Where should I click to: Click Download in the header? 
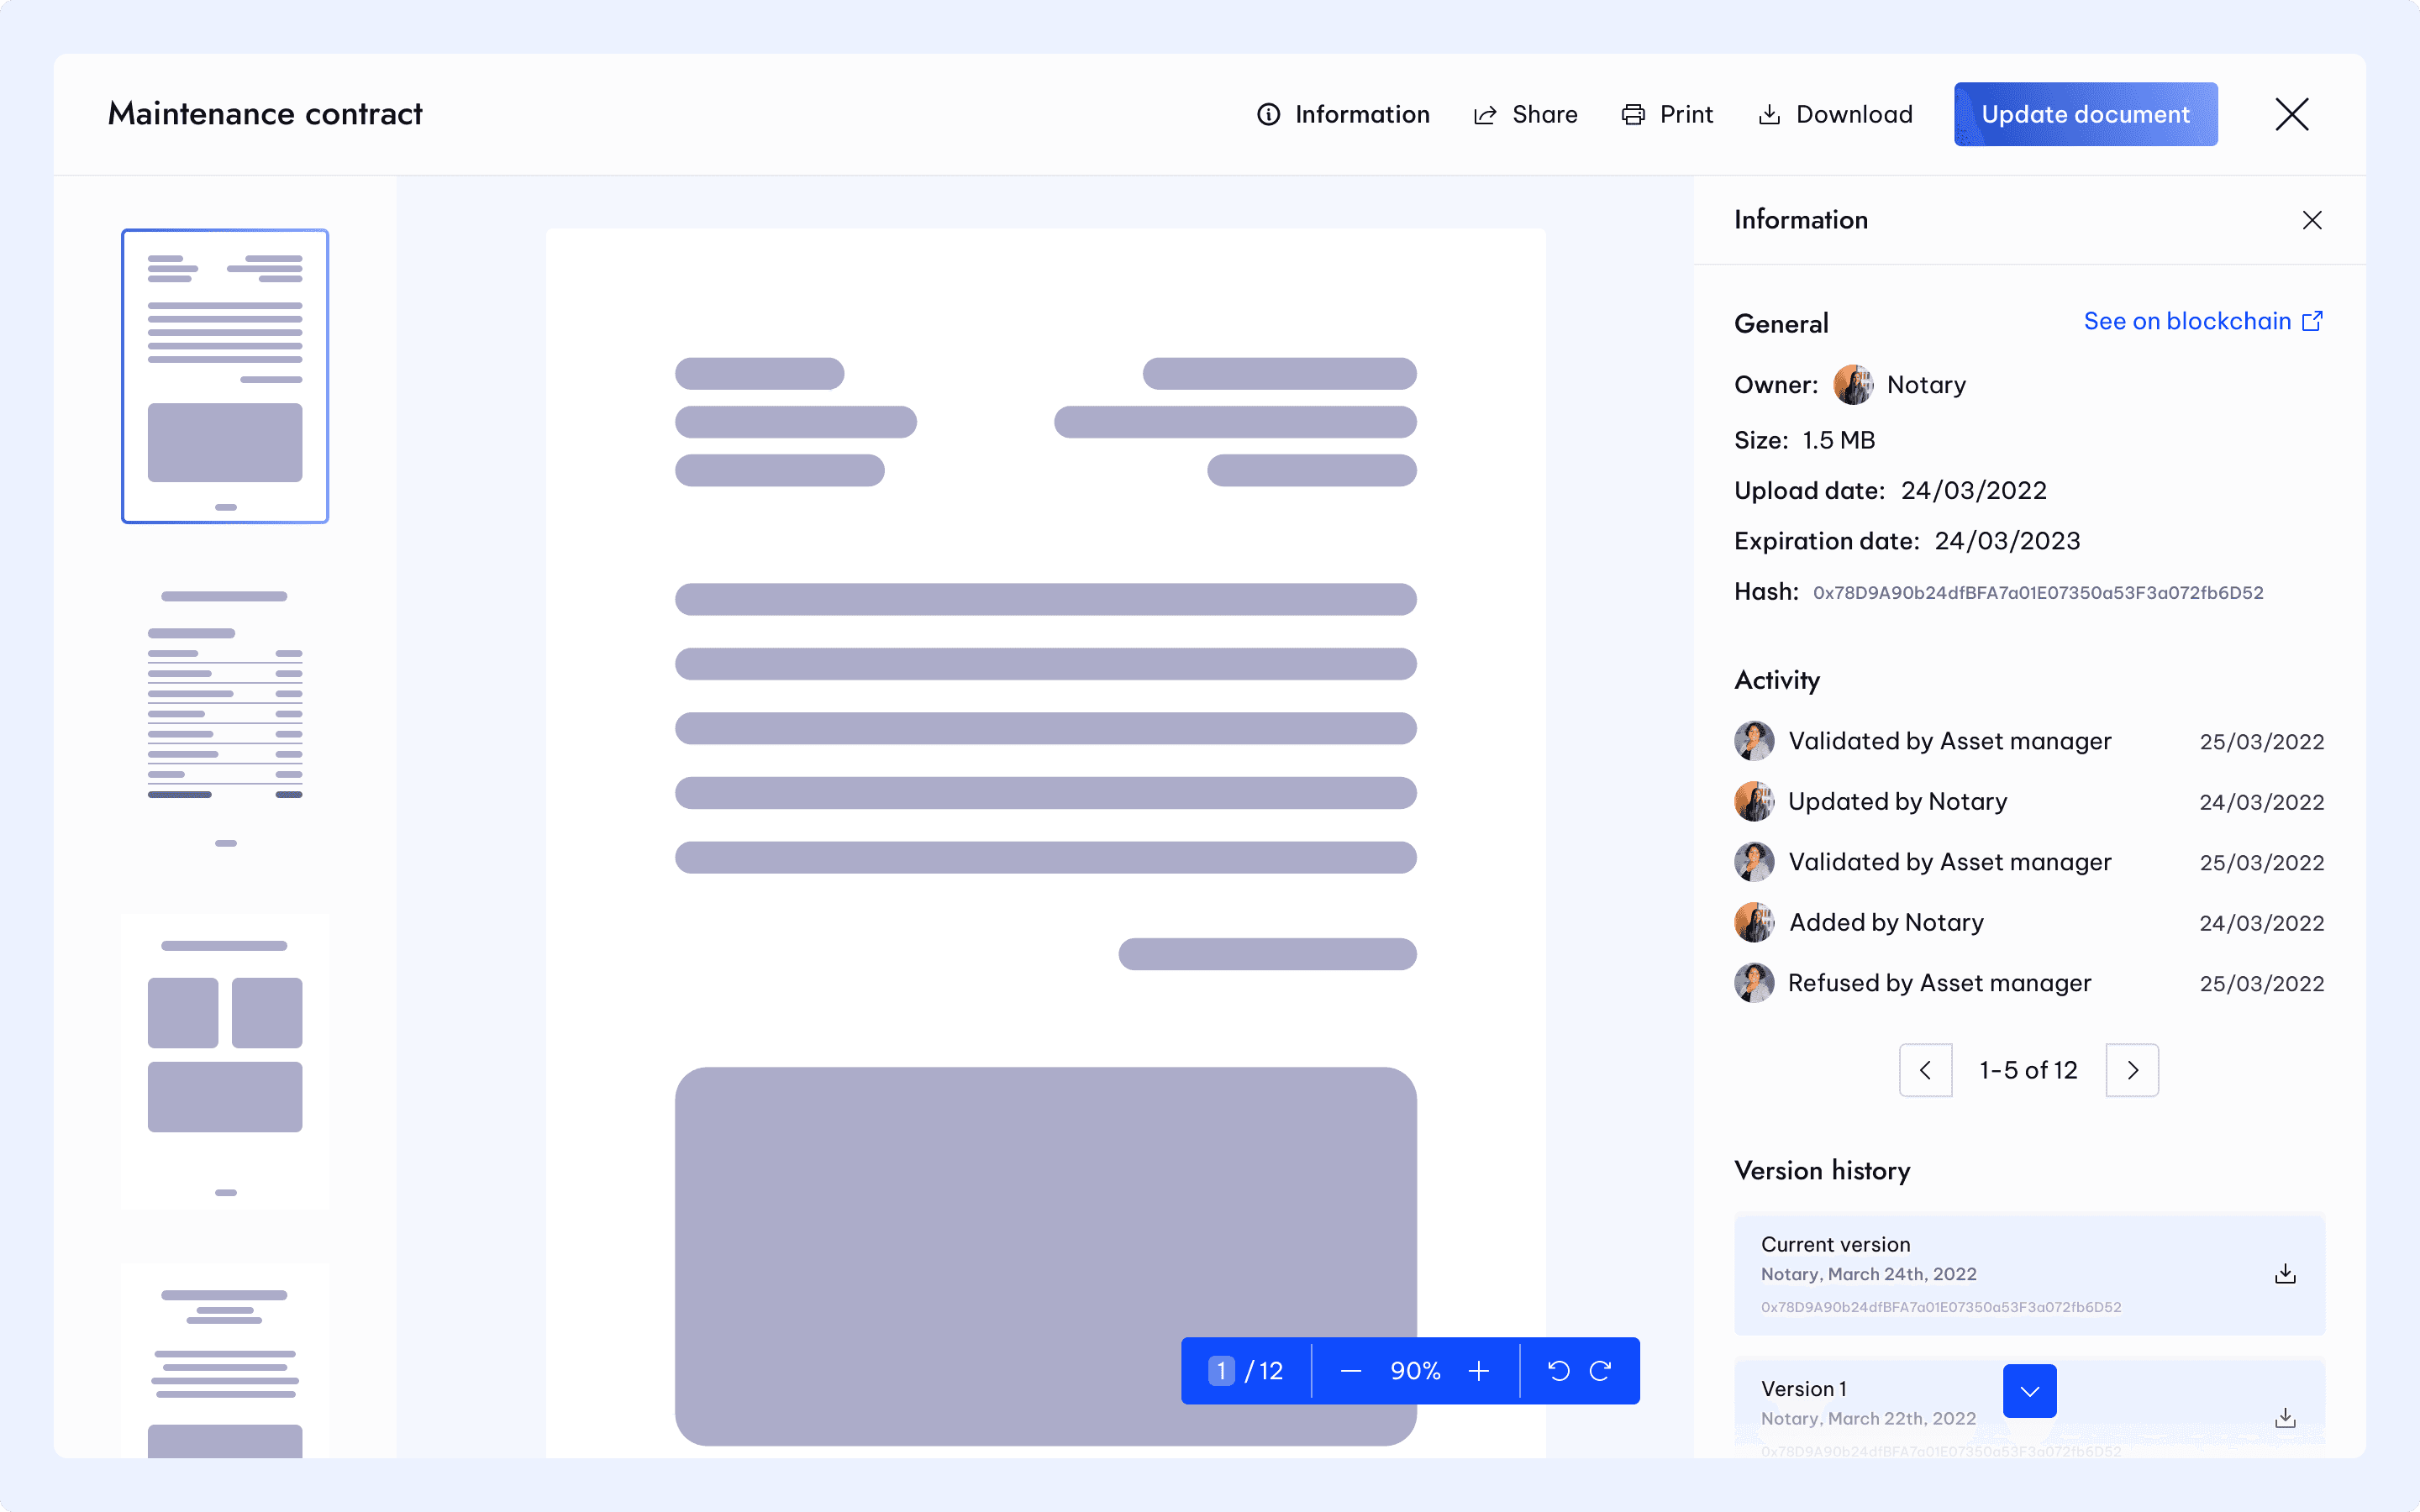click(1836, 114)
